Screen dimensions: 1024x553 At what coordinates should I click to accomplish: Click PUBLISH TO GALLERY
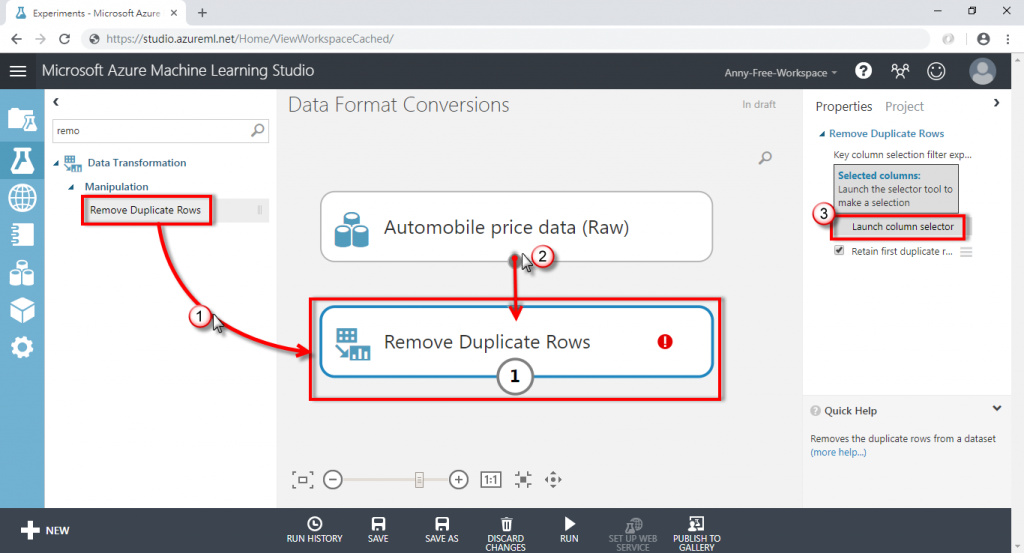click(696, 534)
